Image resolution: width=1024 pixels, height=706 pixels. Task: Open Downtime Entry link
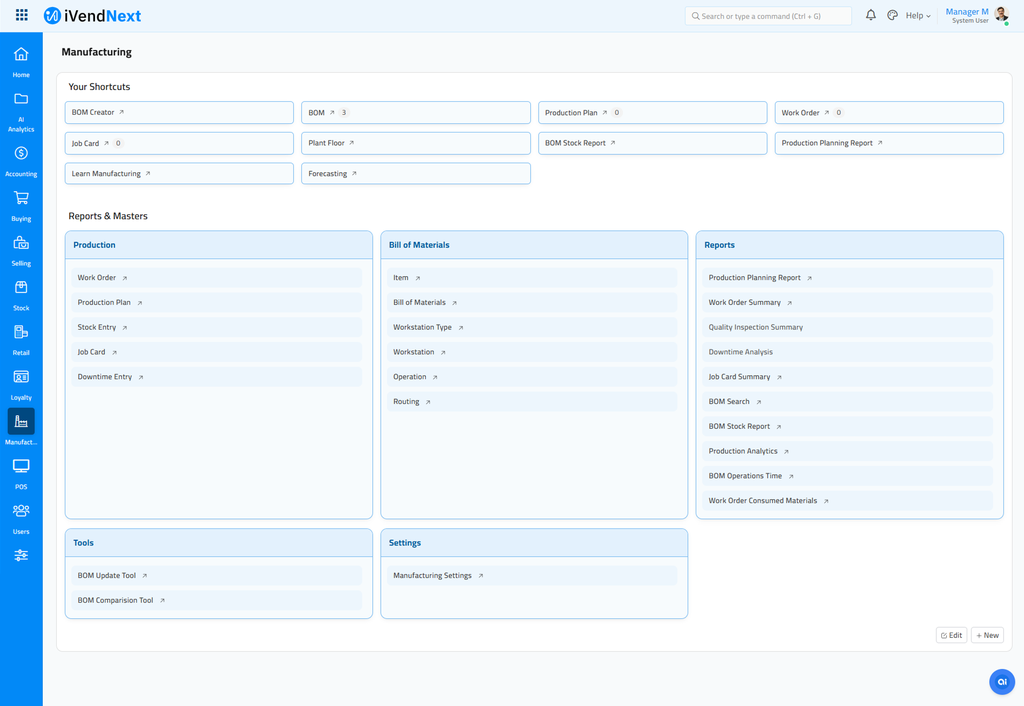pos(217,377)
